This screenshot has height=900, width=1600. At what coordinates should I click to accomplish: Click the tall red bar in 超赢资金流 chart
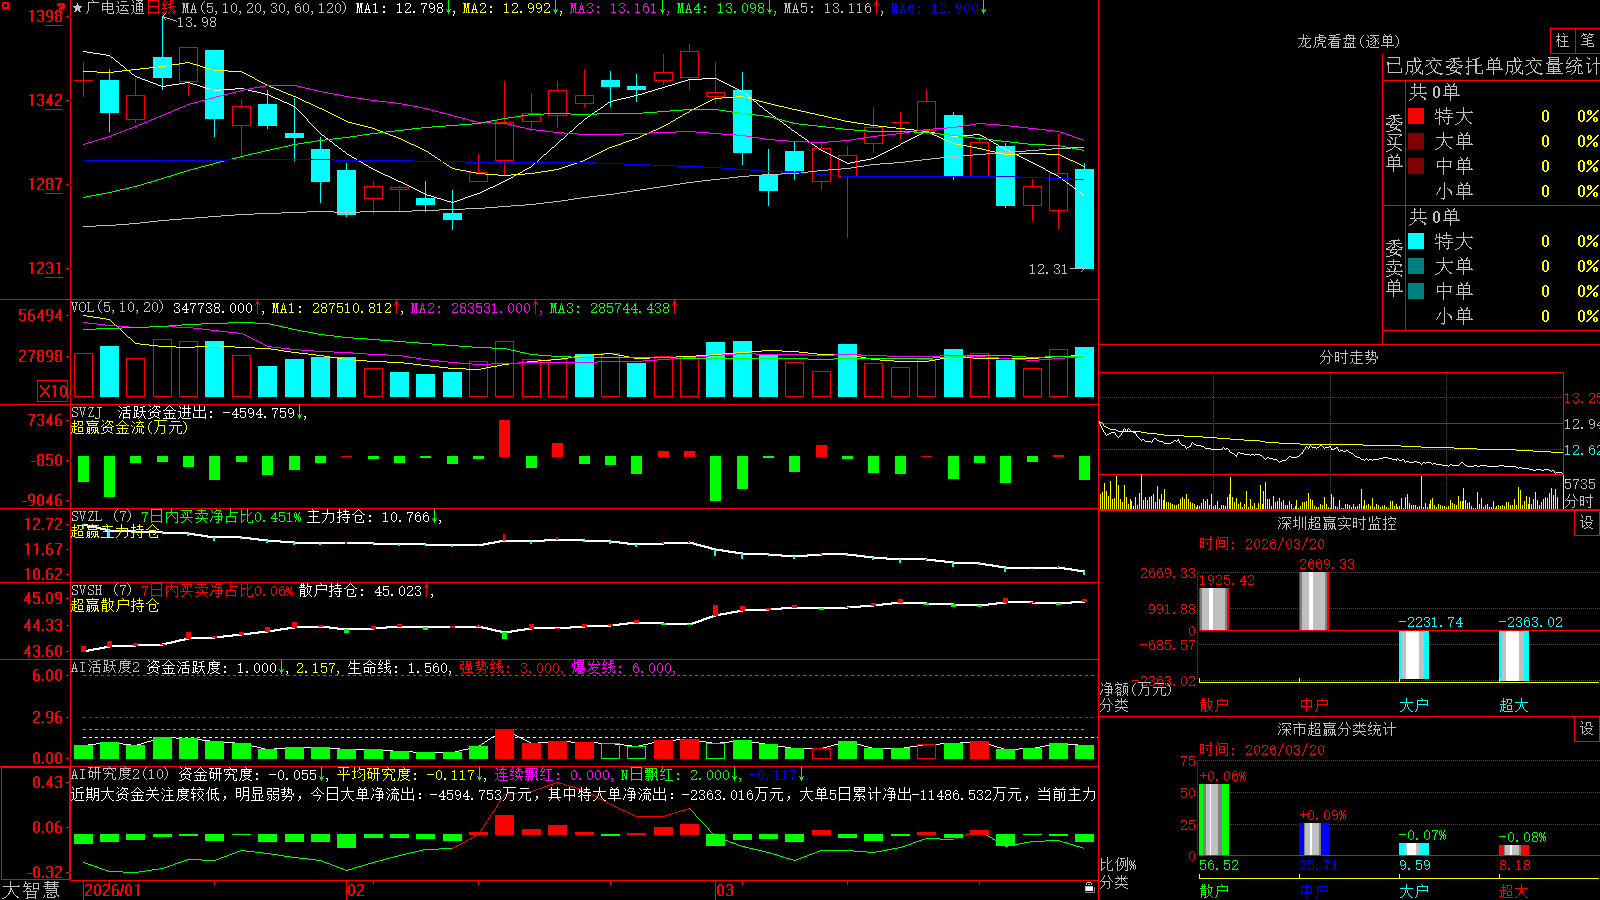(504, 438)
